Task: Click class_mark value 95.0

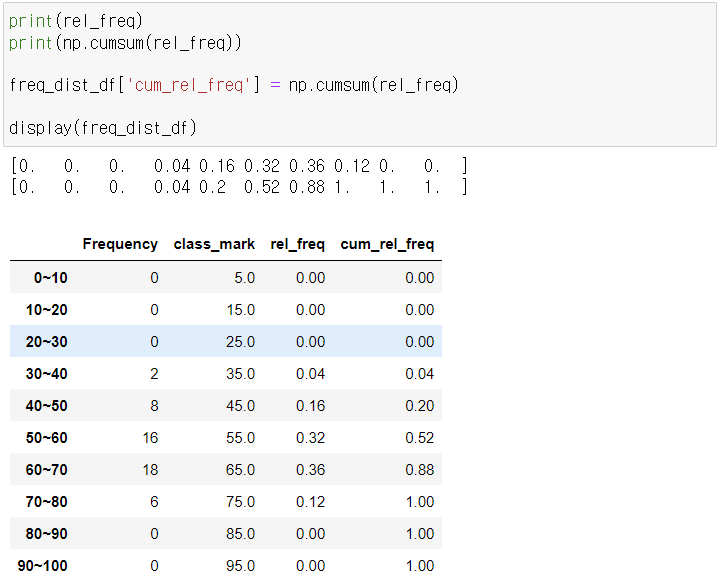Action: [x=241, y=565]
